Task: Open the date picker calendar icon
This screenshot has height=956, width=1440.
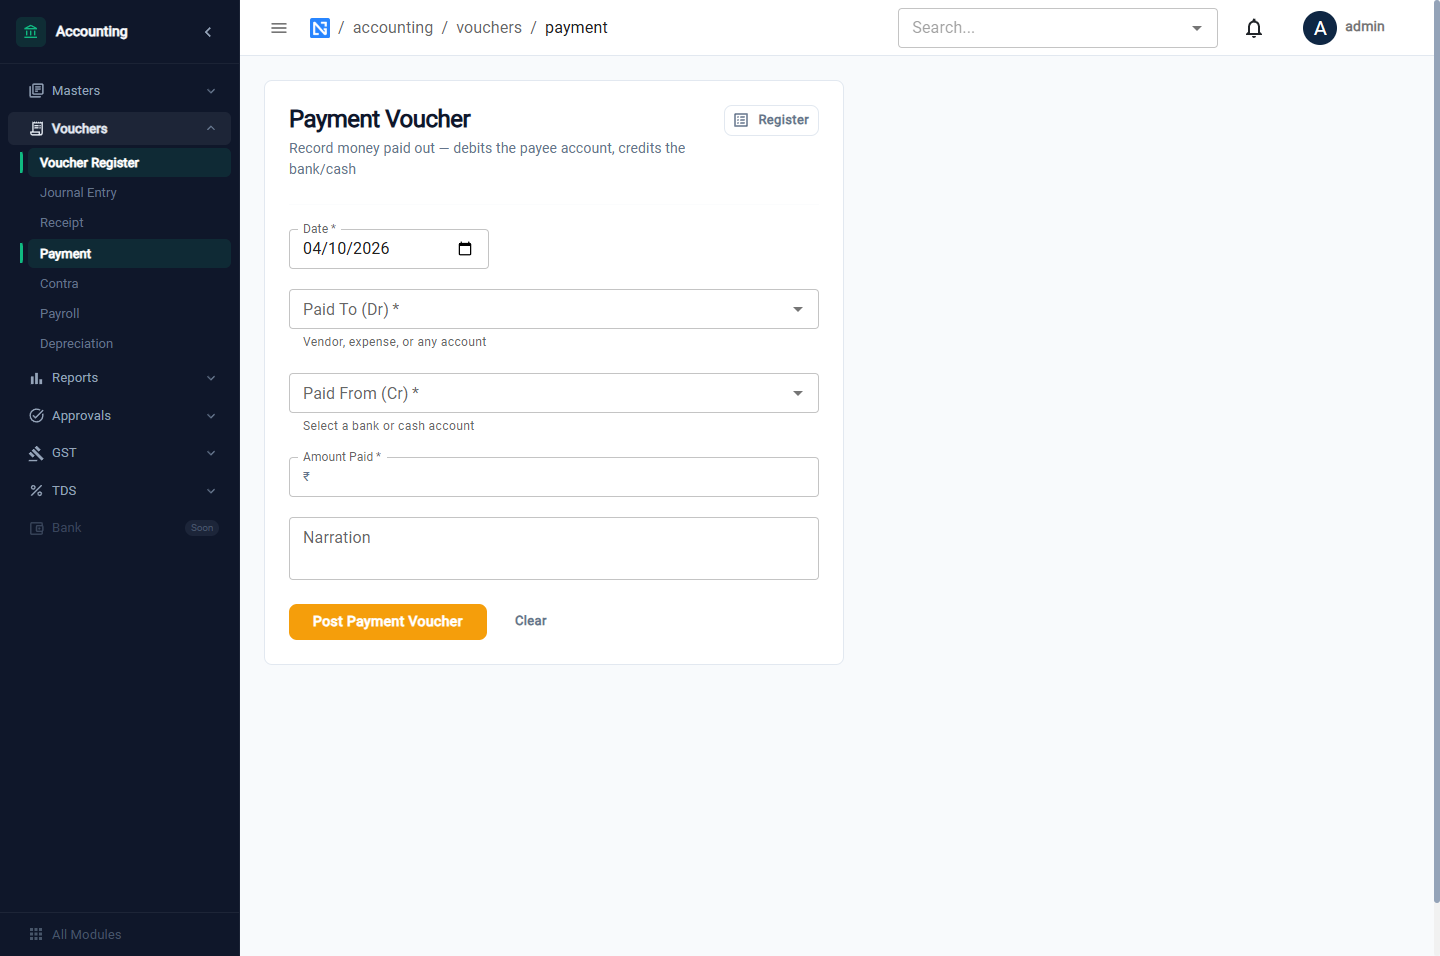Action: click(x=465, y=249)
